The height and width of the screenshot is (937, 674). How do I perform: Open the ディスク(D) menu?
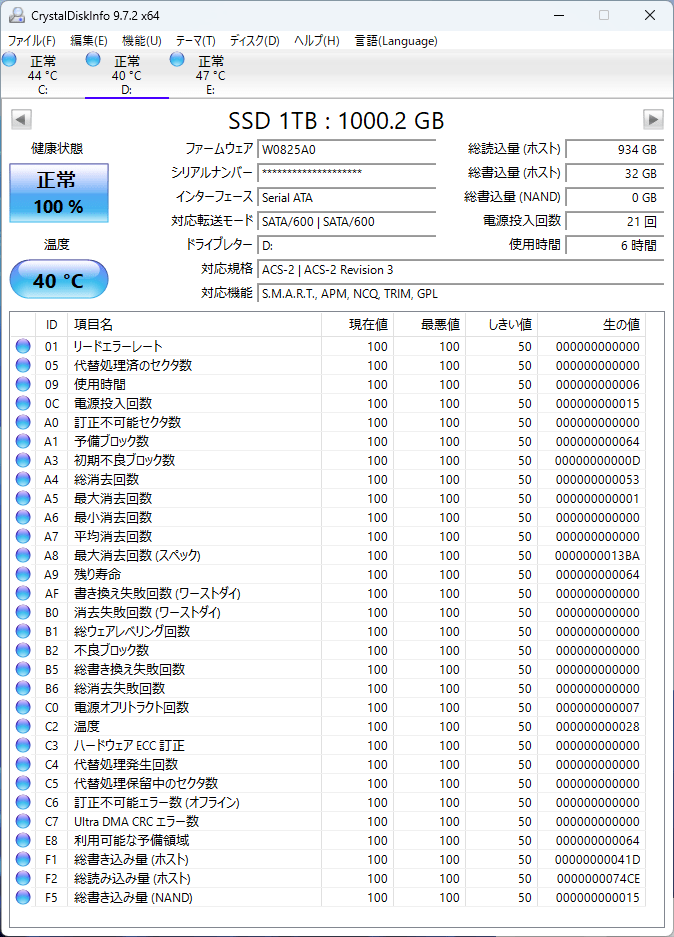point(254,41)
